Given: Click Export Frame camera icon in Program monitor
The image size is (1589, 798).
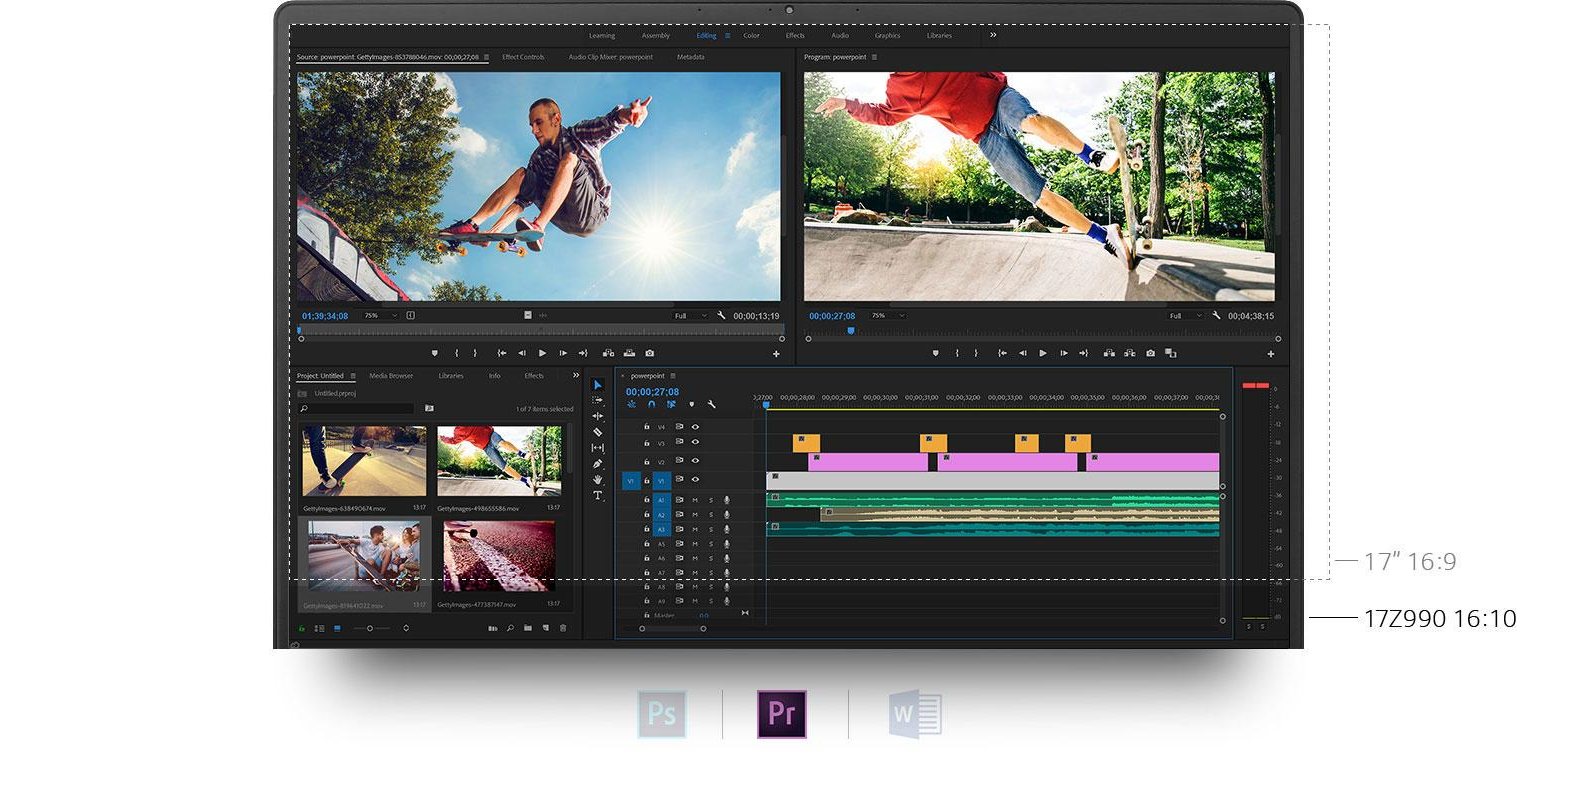Looking at the screenshot, I should pyautogui.click(x=1150, y=353).
